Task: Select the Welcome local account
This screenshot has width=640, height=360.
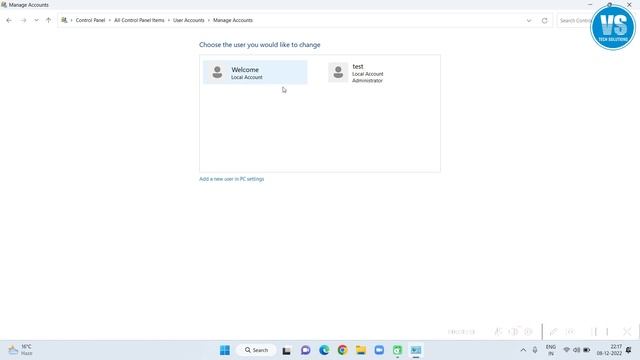Action: pyautogui.click(x=255, y=72)
